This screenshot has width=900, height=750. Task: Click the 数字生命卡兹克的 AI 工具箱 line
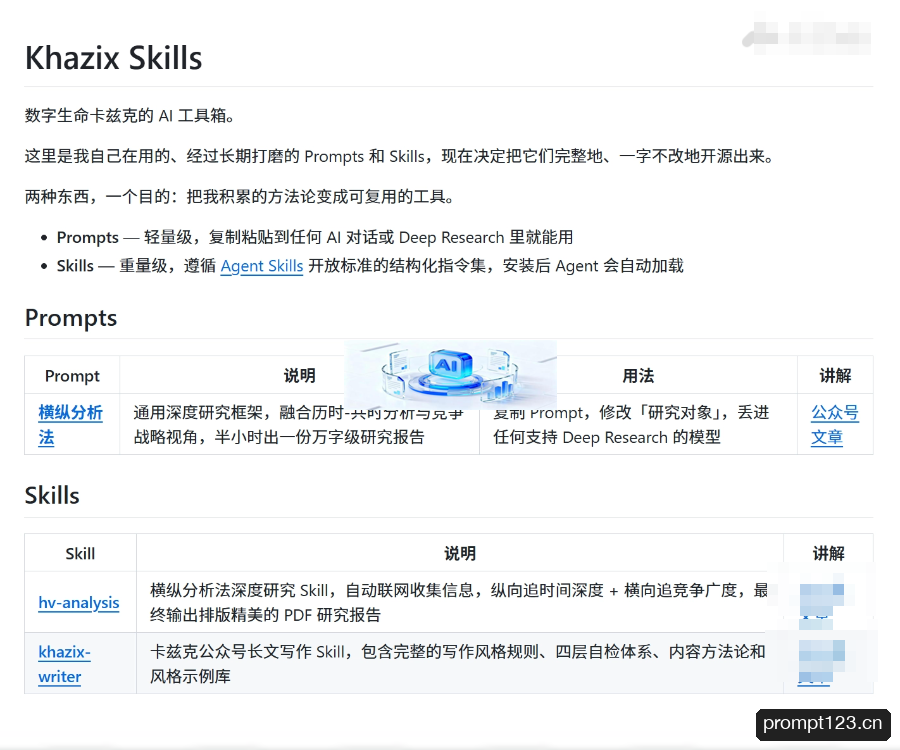click(130, 115)
